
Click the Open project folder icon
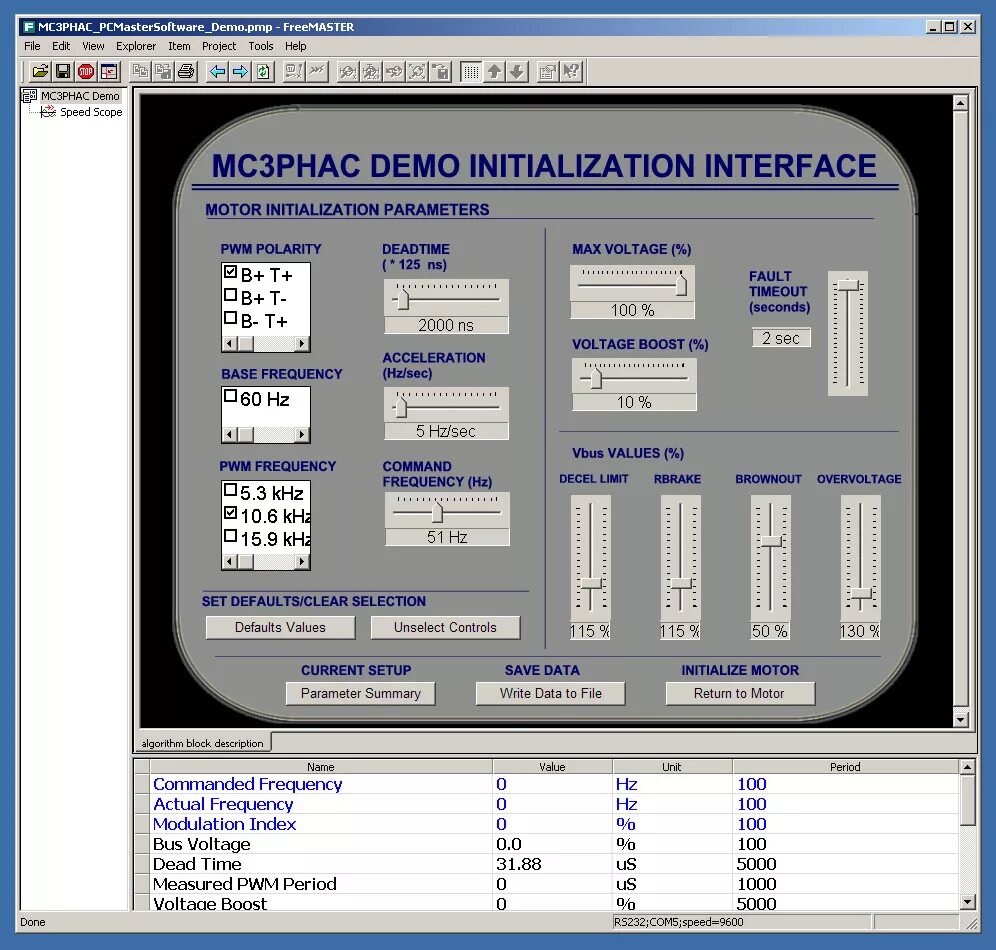(39, 72)
